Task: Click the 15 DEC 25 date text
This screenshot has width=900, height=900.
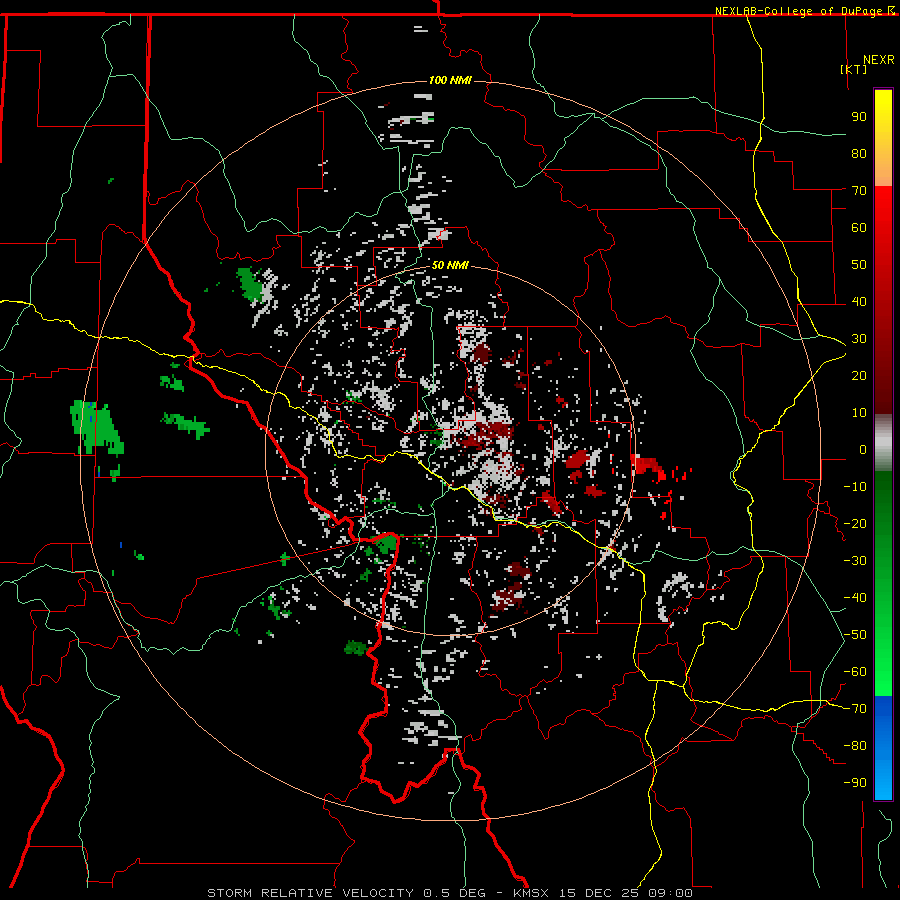Action: (x=598, y=893)
